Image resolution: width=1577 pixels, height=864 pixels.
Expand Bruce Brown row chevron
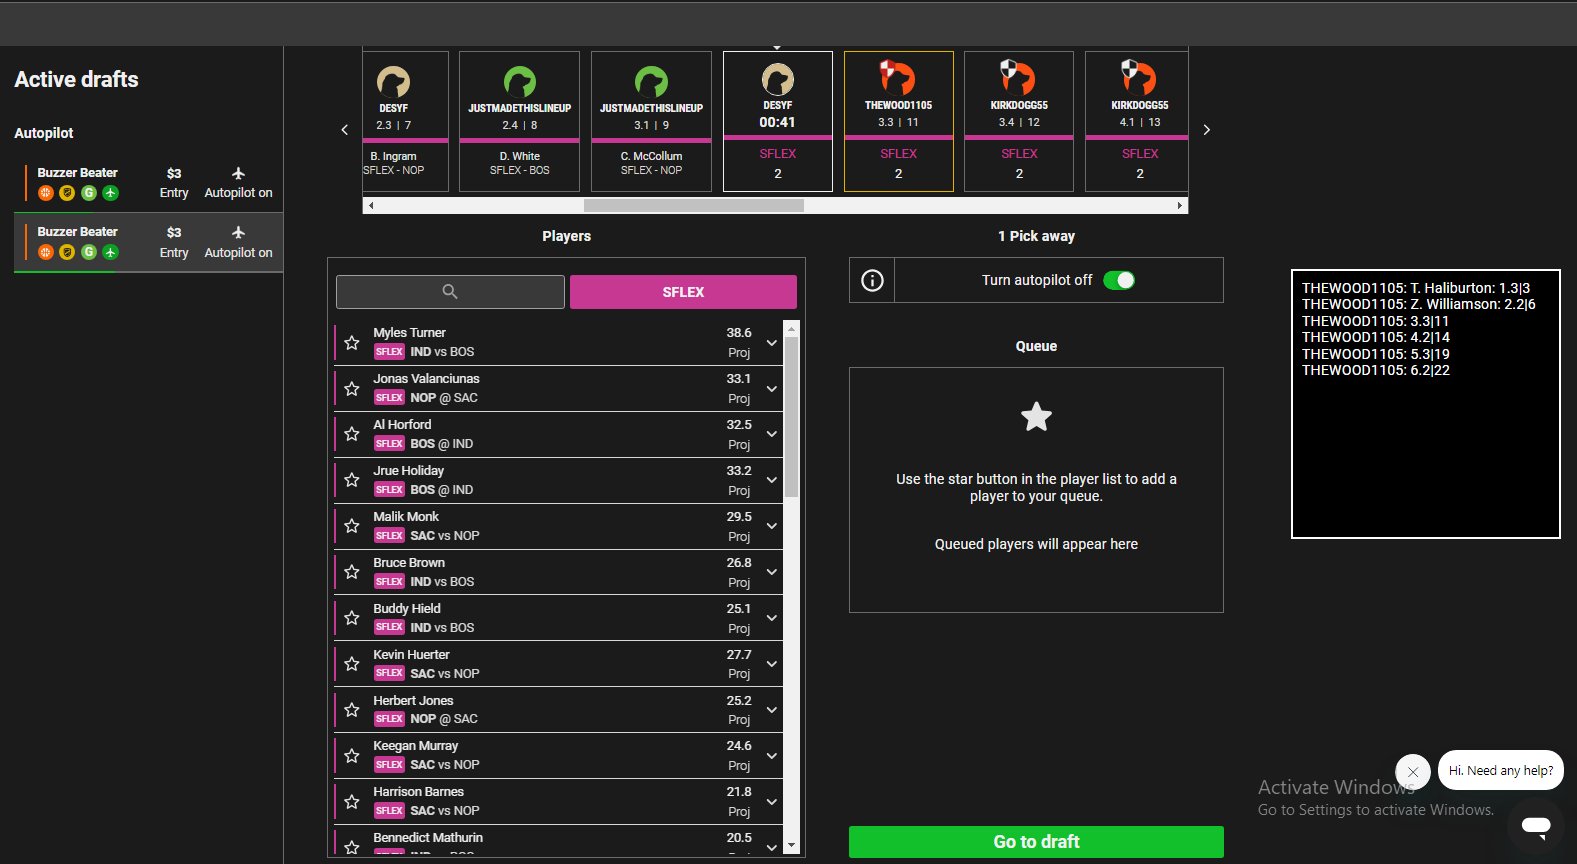pyautogui.click(x=772, y=572)
